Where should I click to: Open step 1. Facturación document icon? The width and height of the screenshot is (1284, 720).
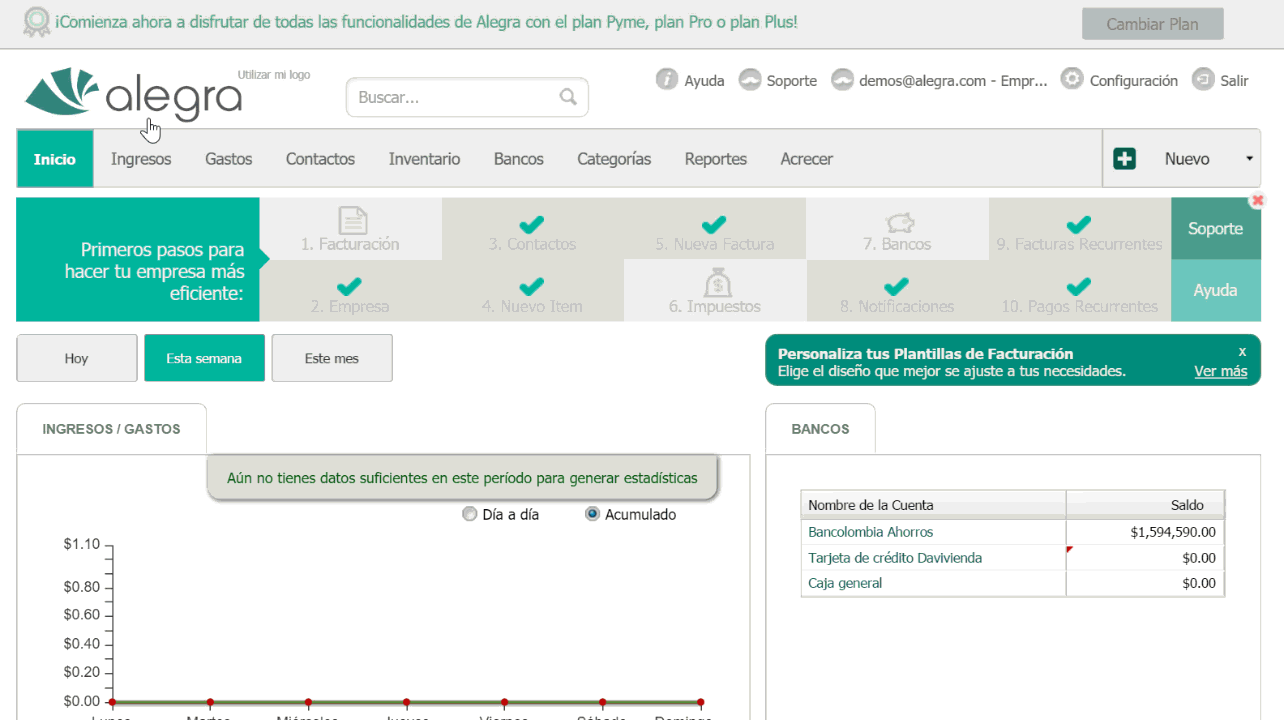[352, 220]
